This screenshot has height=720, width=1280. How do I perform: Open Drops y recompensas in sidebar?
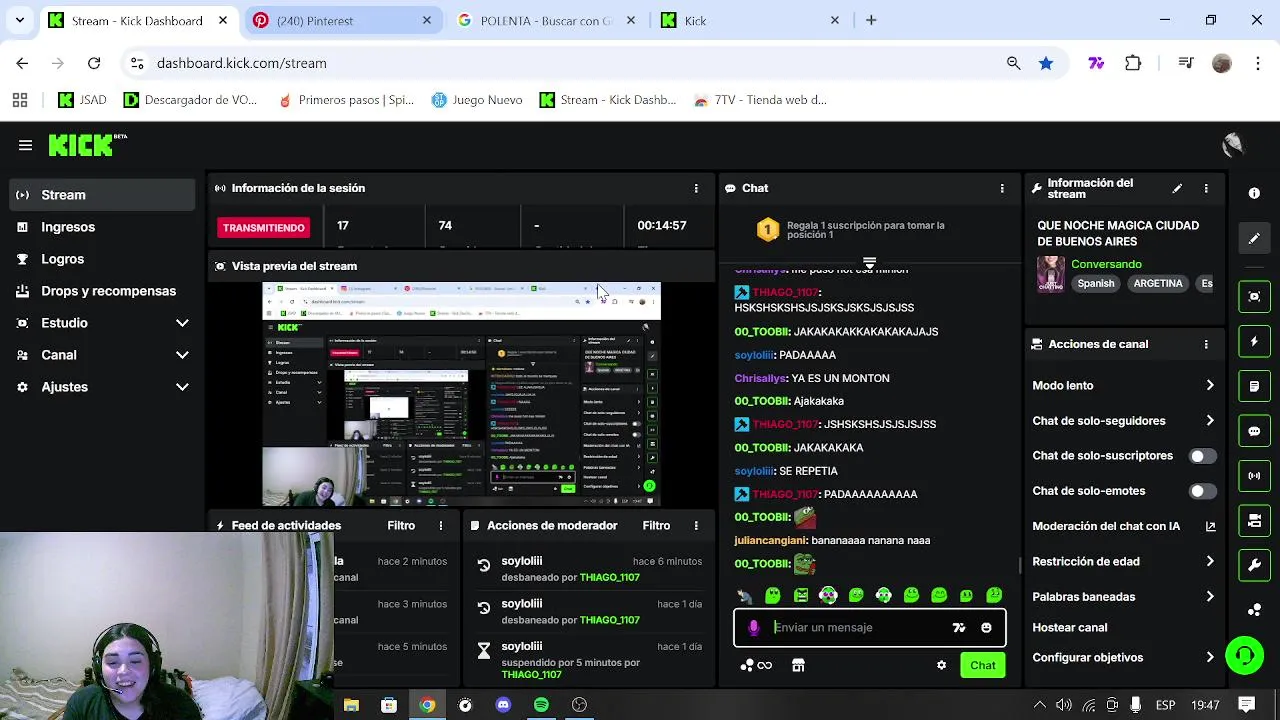(x=102, y=291)
